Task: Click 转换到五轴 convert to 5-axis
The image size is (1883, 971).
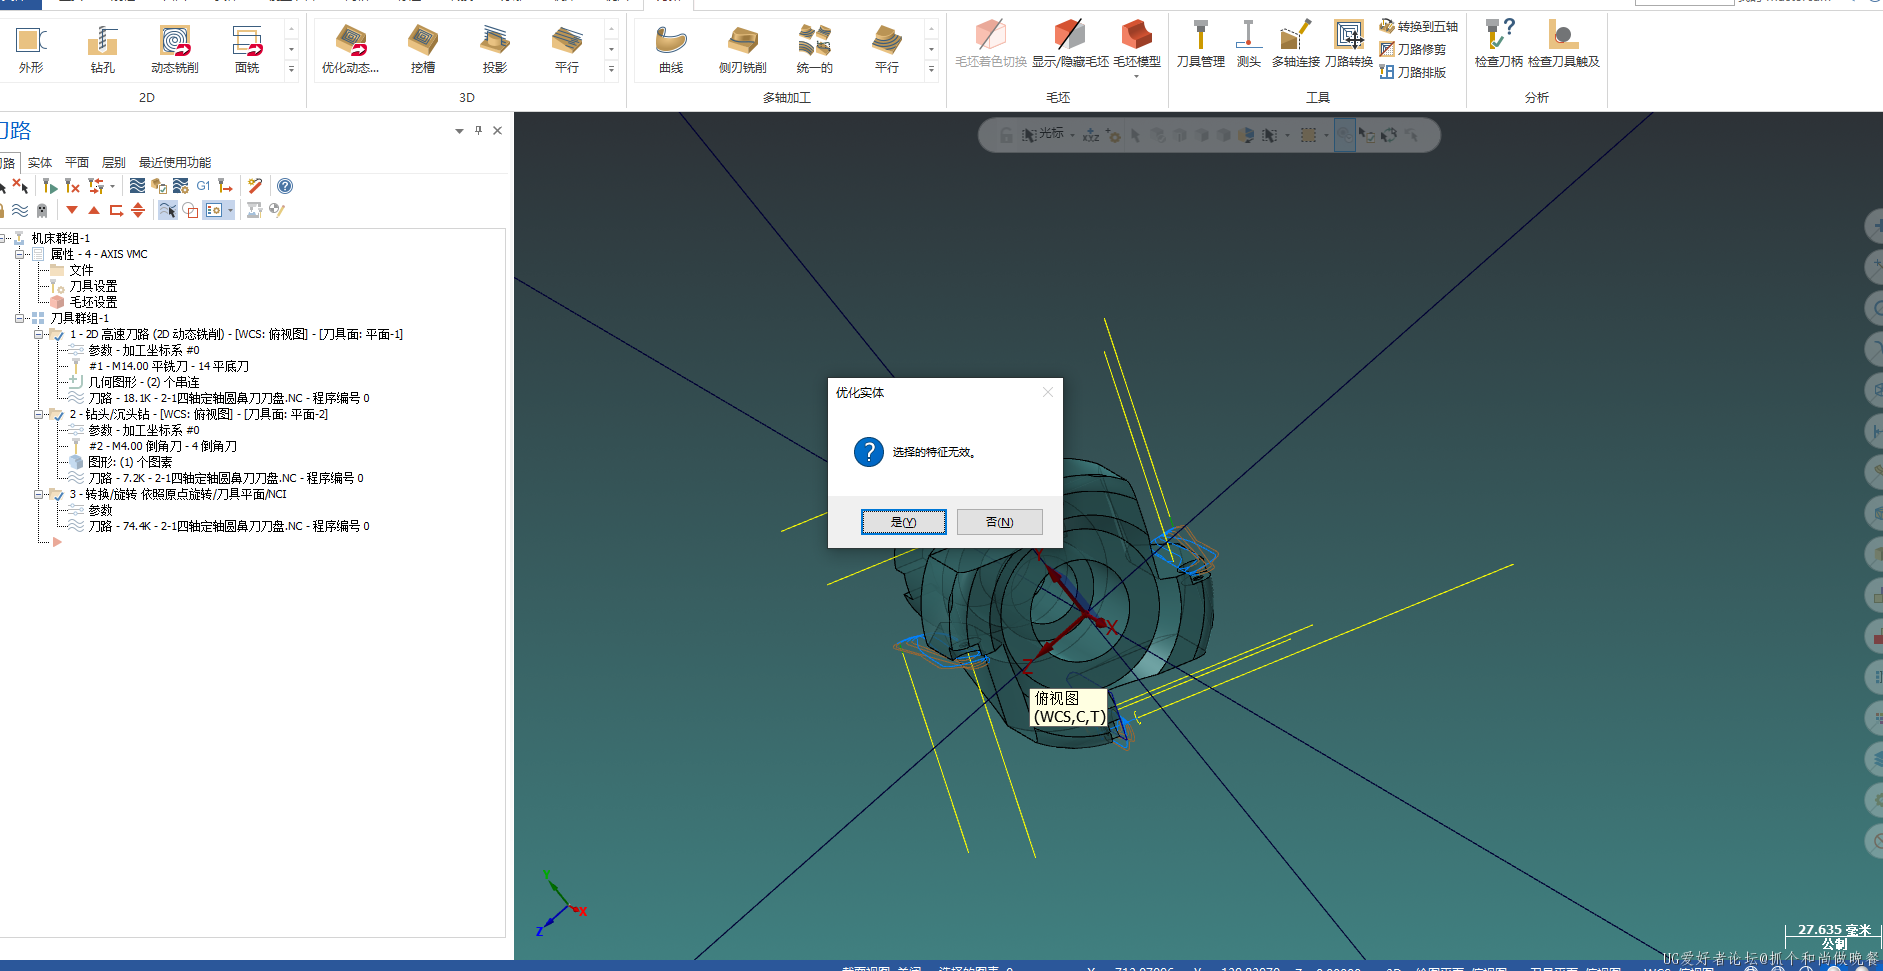Action: 1418,26
